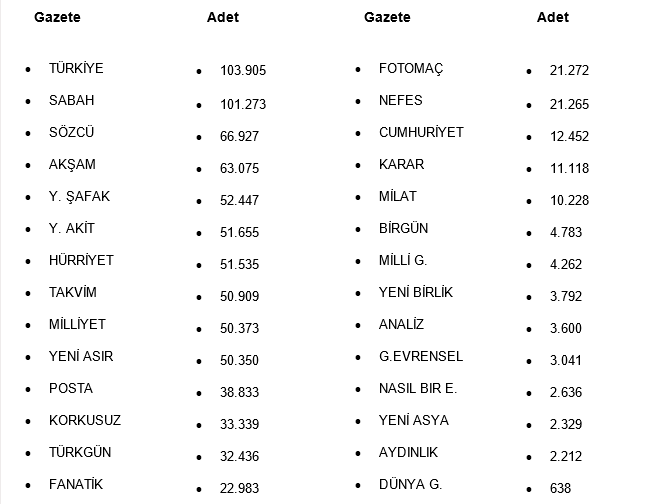661x504 pixels.
Task: Select the 103.905 circulation figure
Action: click(x=243, y=71)
